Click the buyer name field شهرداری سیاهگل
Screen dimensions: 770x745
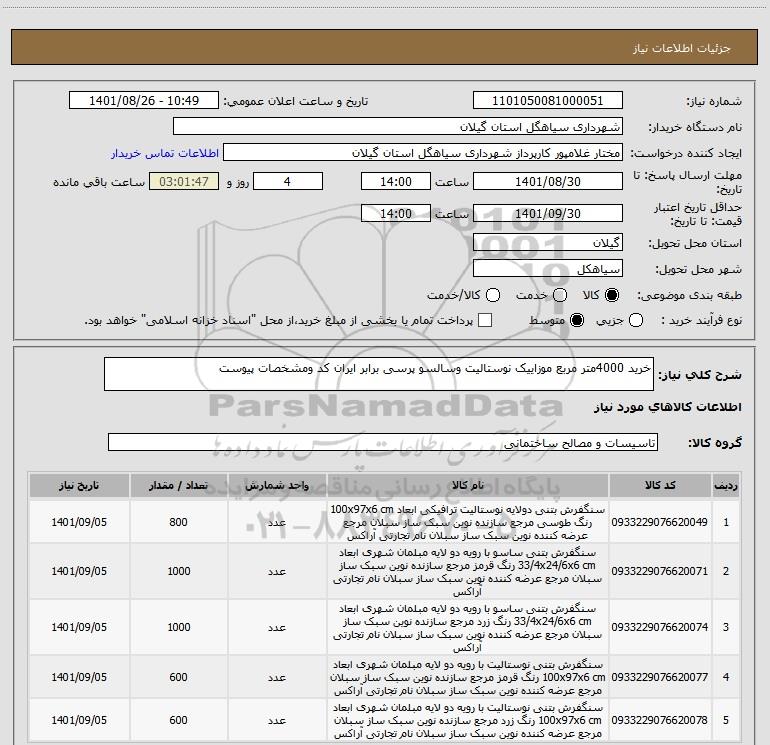tap(398, 126)
